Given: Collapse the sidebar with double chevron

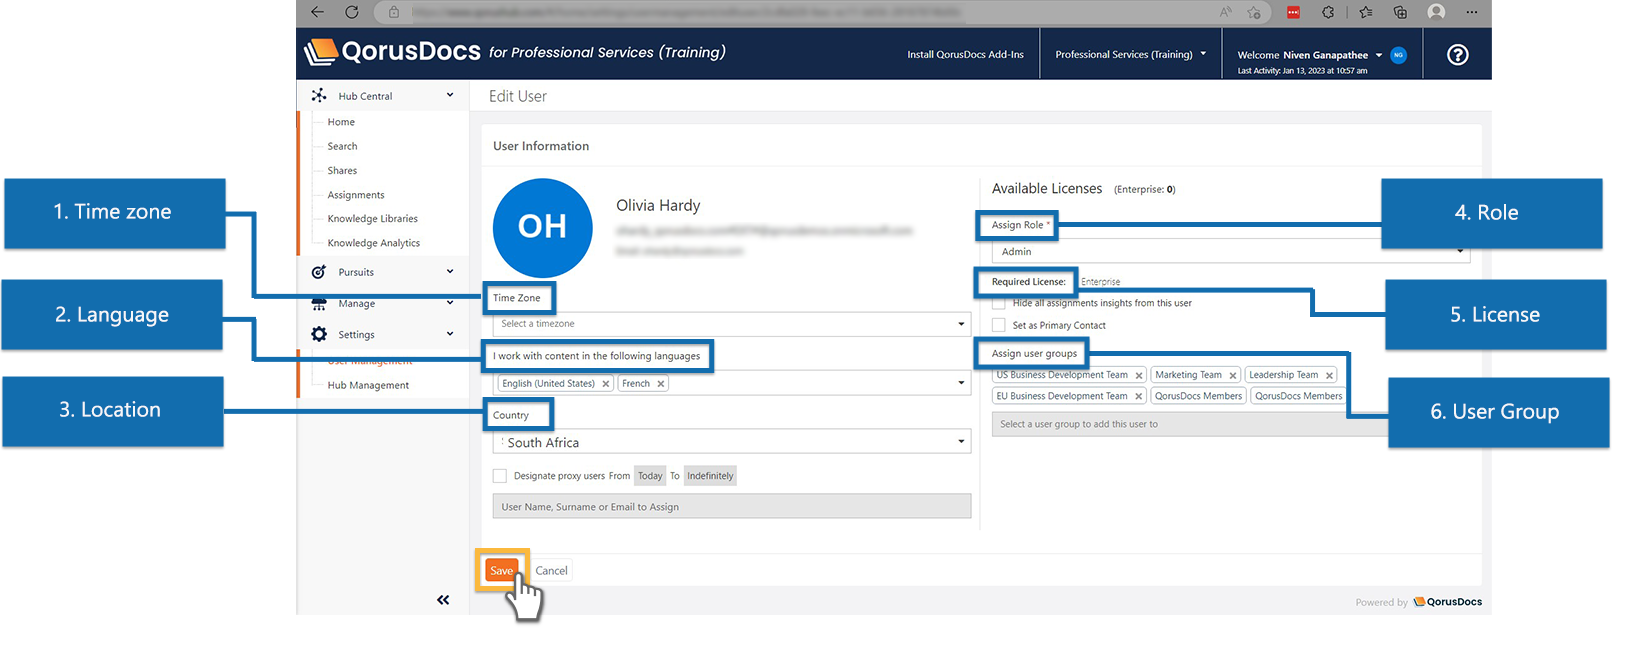Looking at the screenshot, I should [443, 600].
